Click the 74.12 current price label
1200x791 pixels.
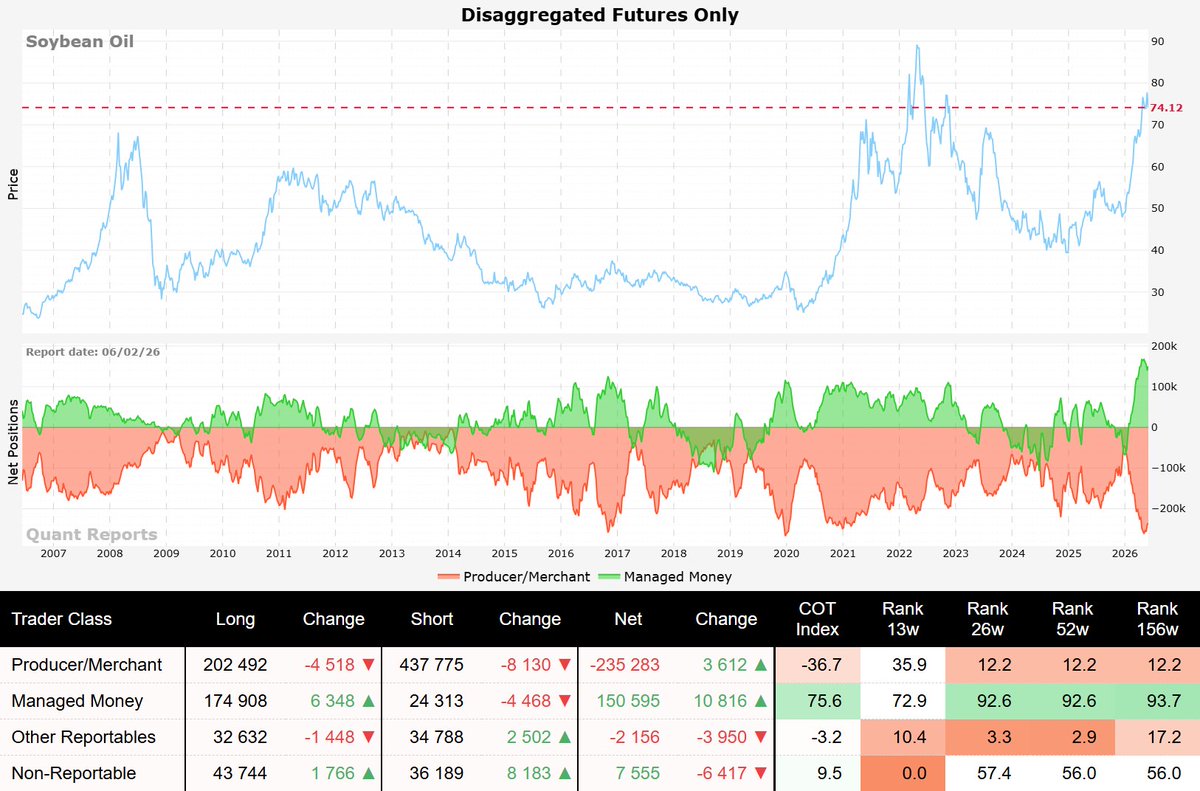pyautogui.click(x=1167, y=107)
